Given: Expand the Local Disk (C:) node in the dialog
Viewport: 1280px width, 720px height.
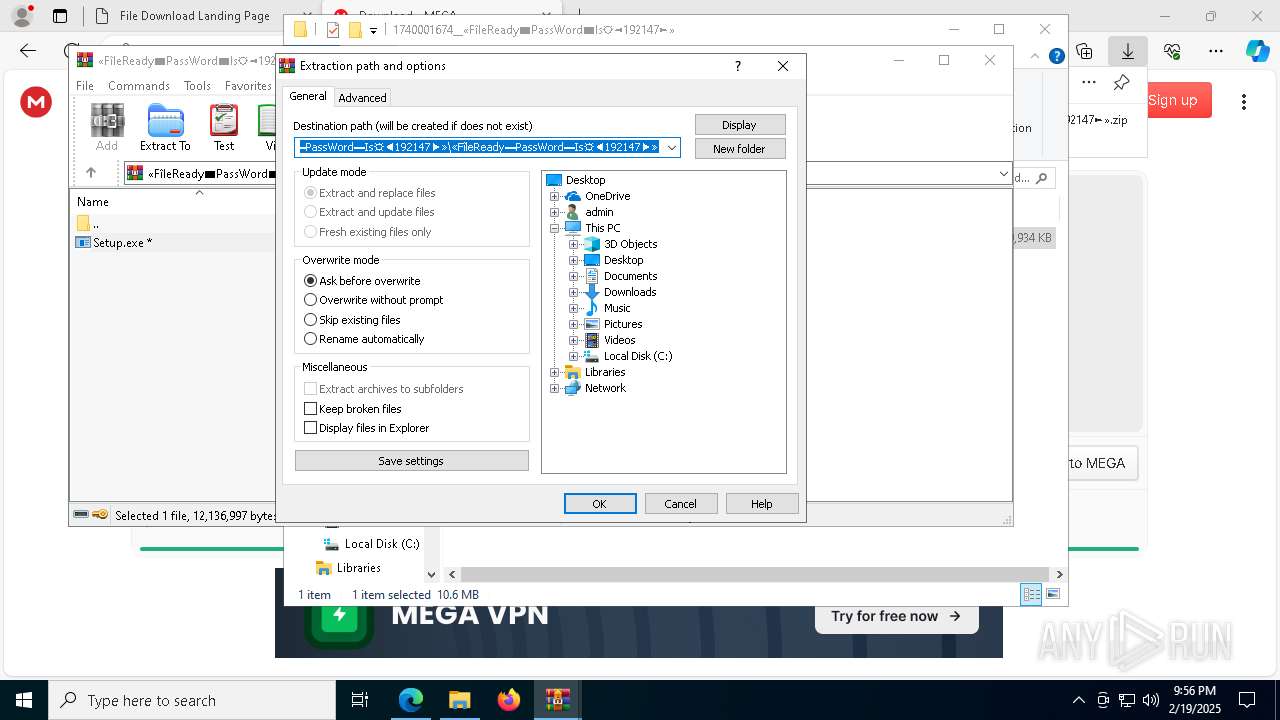Looking at the screenshot, I should point(574,356).
